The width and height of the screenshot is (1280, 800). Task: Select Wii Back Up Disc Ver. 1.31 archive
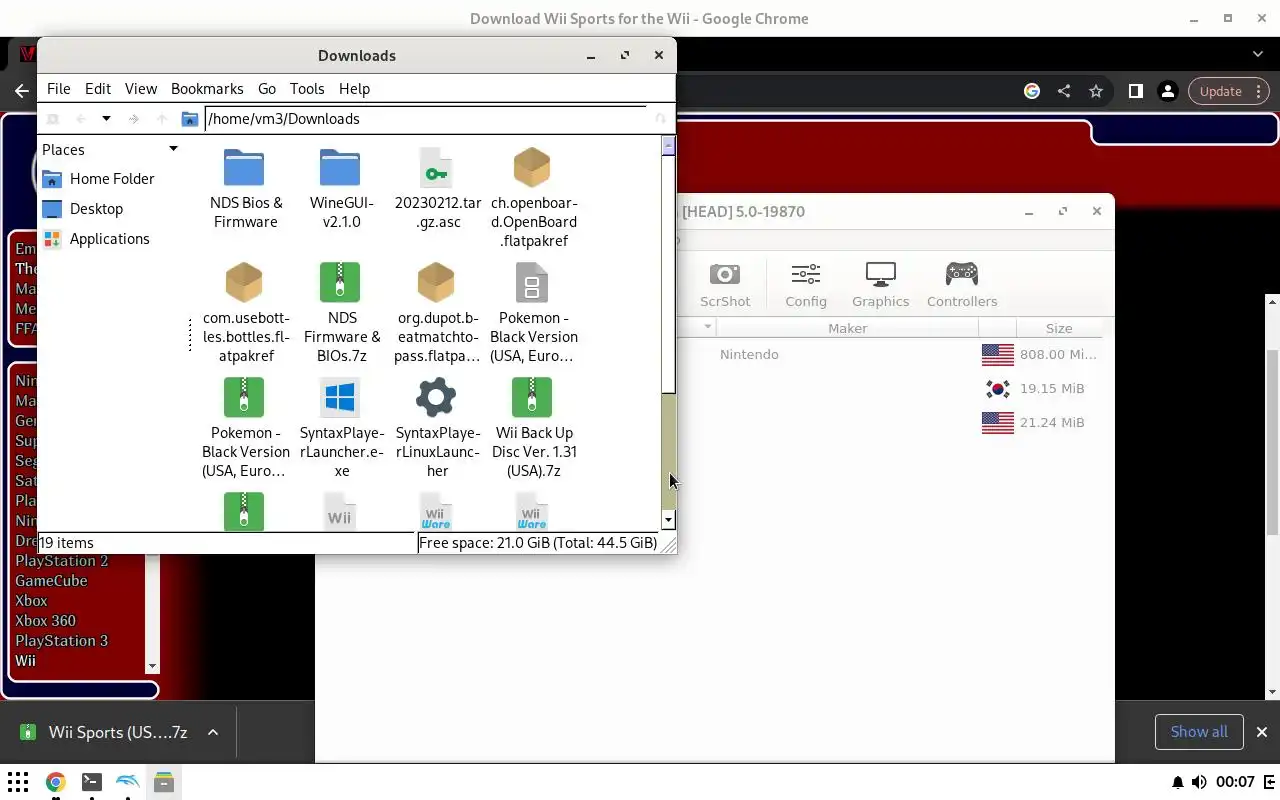click(533, 427)
